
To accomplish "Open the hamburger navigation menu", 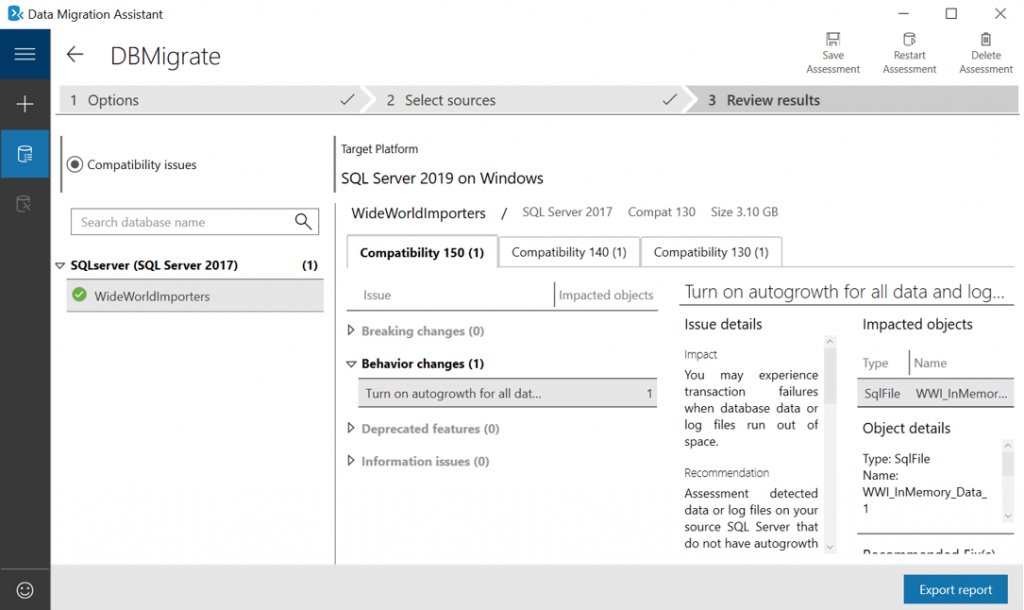I will [24, 54].
